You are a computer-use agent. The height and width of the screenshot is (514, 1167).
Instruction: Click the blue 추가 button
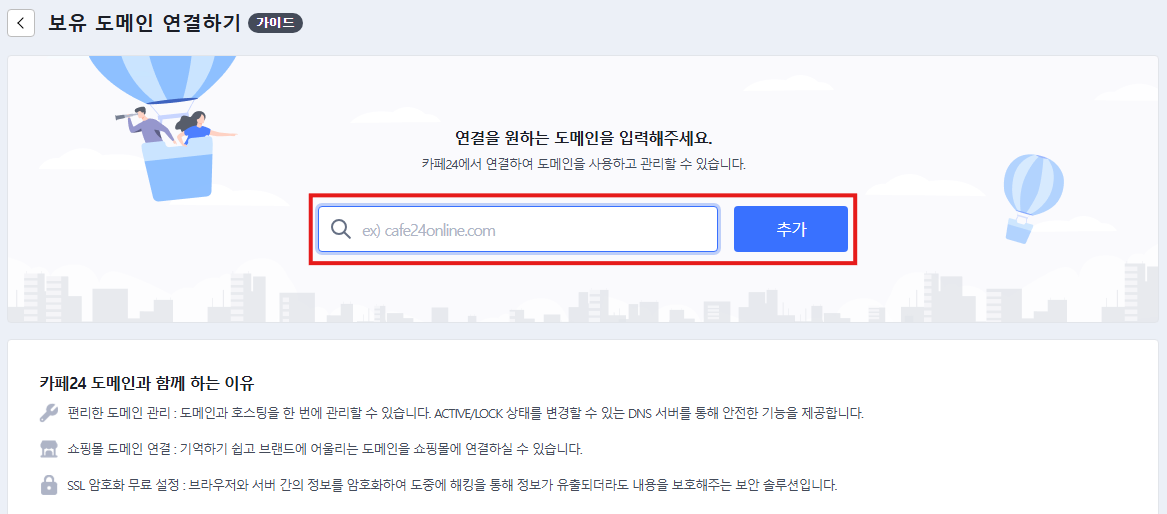(790, 229)
